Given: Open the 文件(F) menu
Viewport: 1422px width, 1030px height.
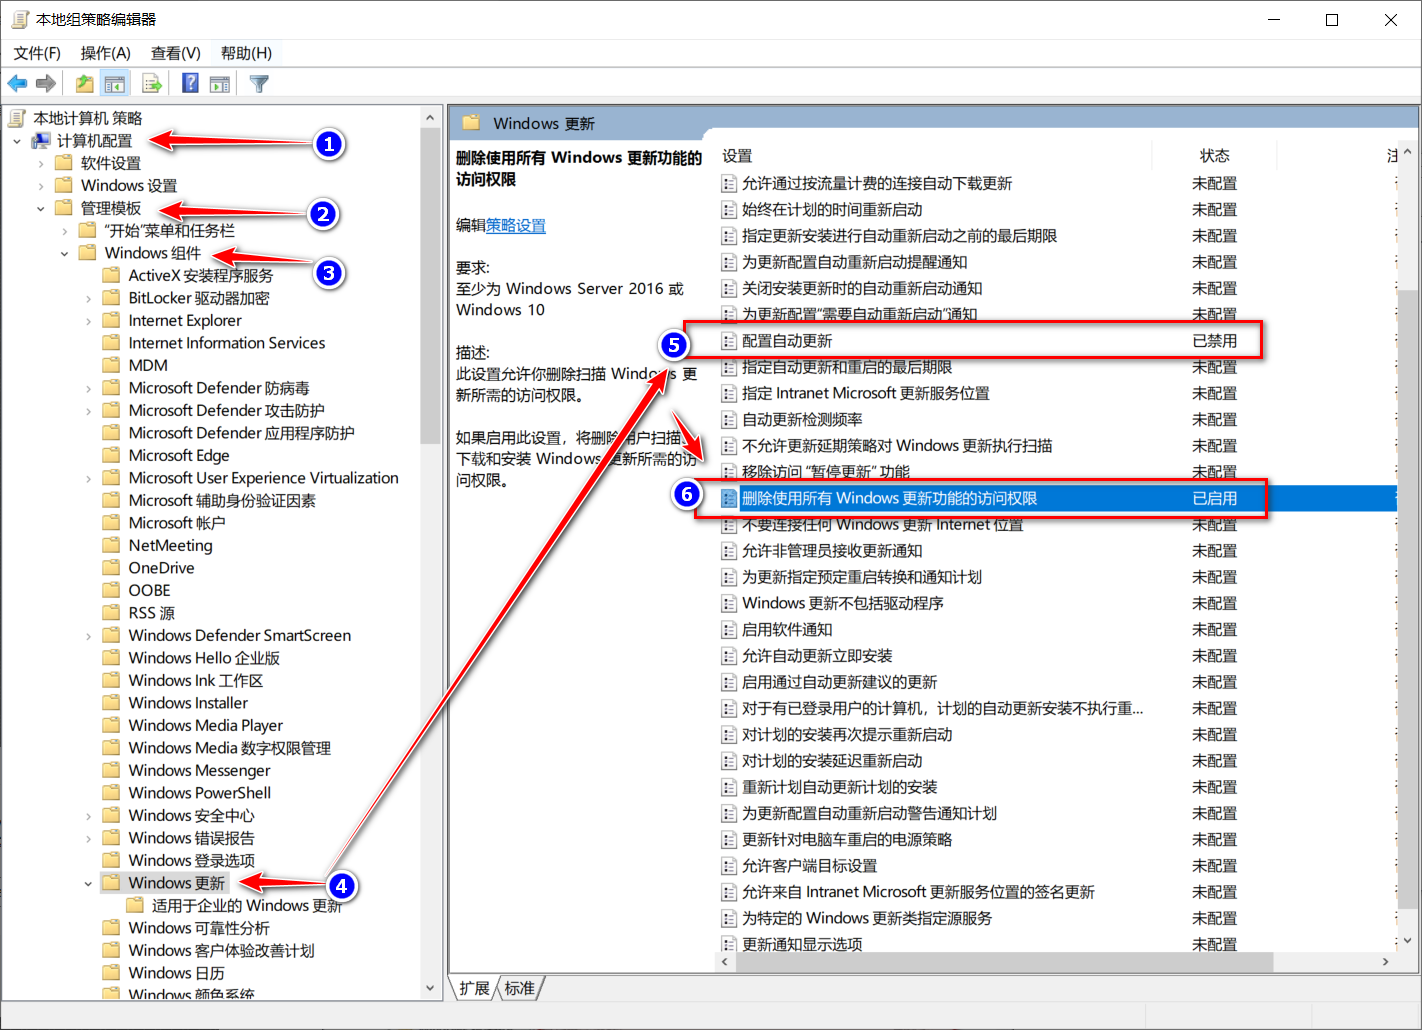Looking at the screenshot, I should pyautogui.click(x=37, y=53).
